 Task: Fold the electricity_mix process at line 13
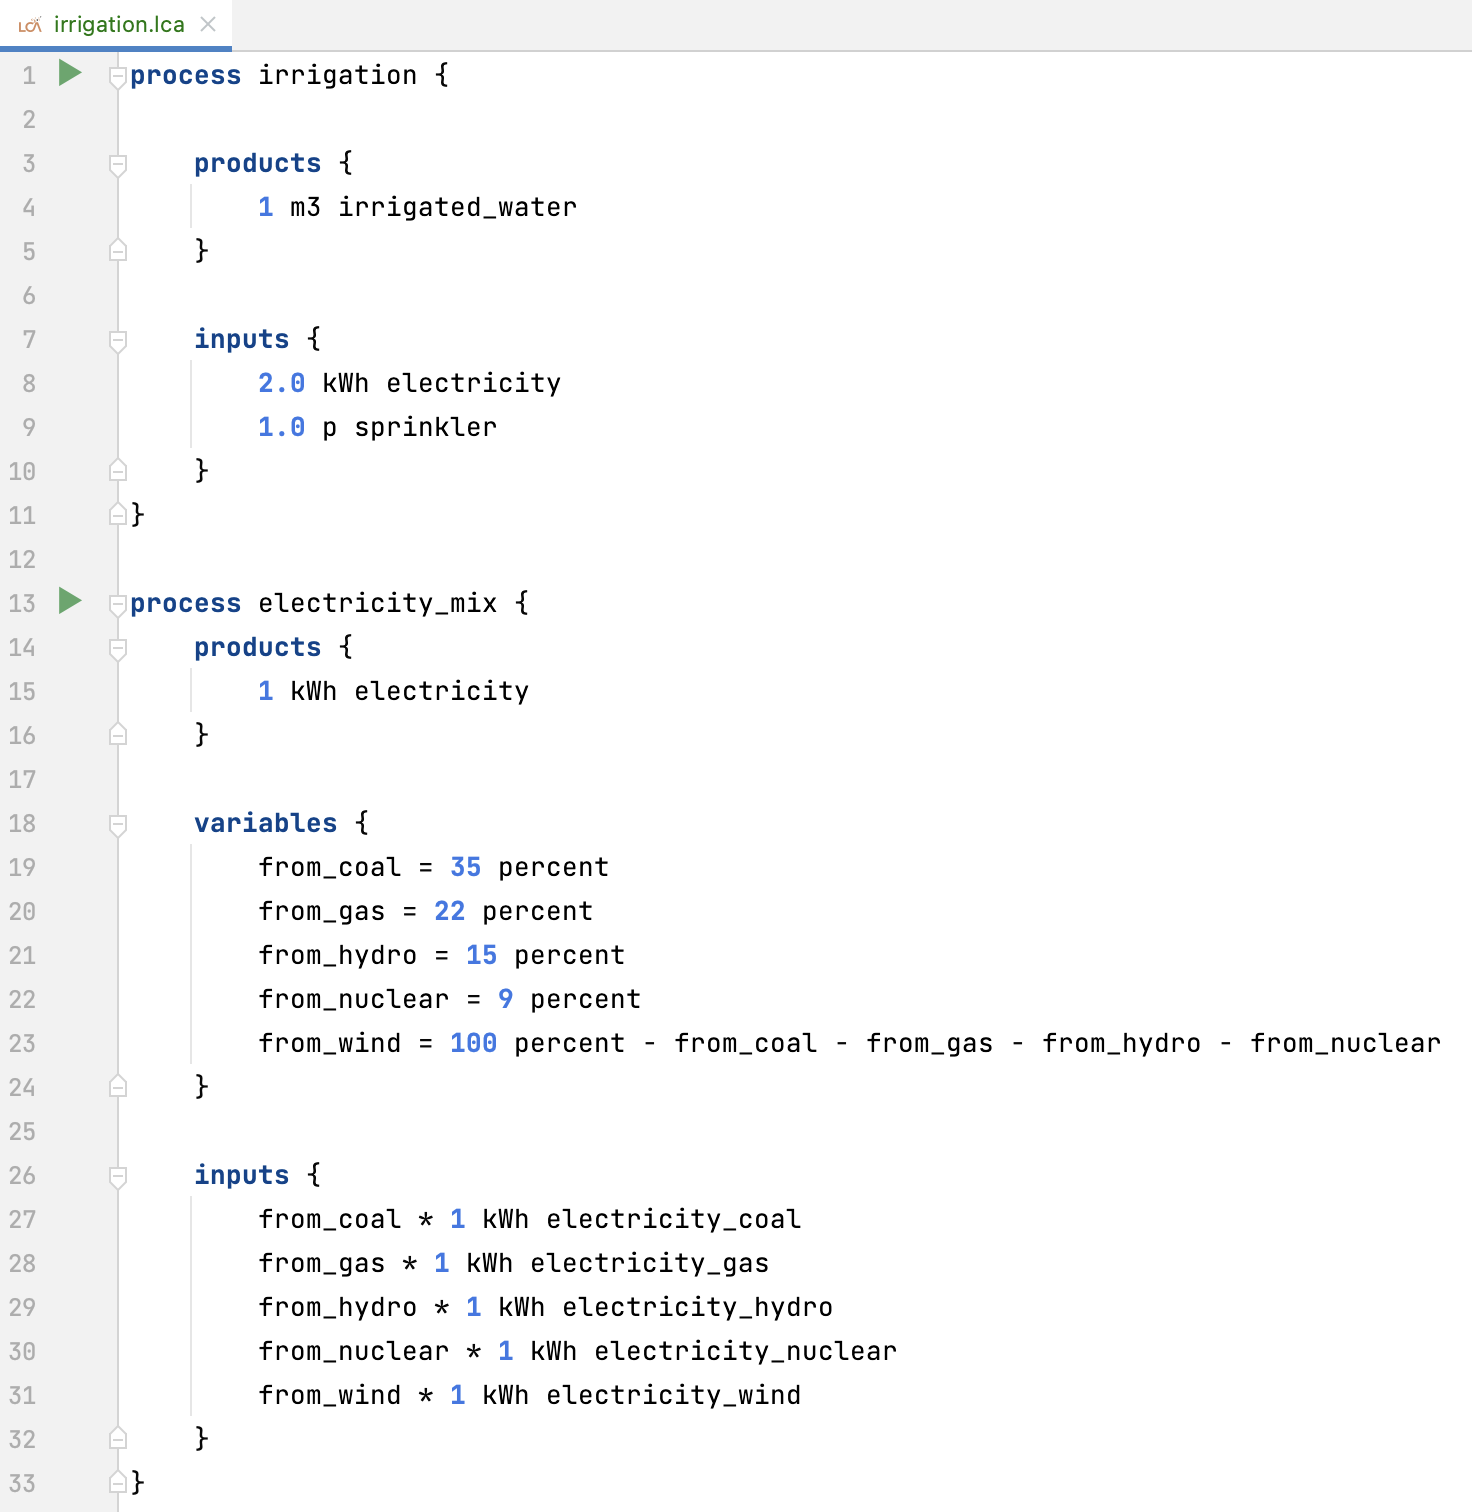pos(118,604)
